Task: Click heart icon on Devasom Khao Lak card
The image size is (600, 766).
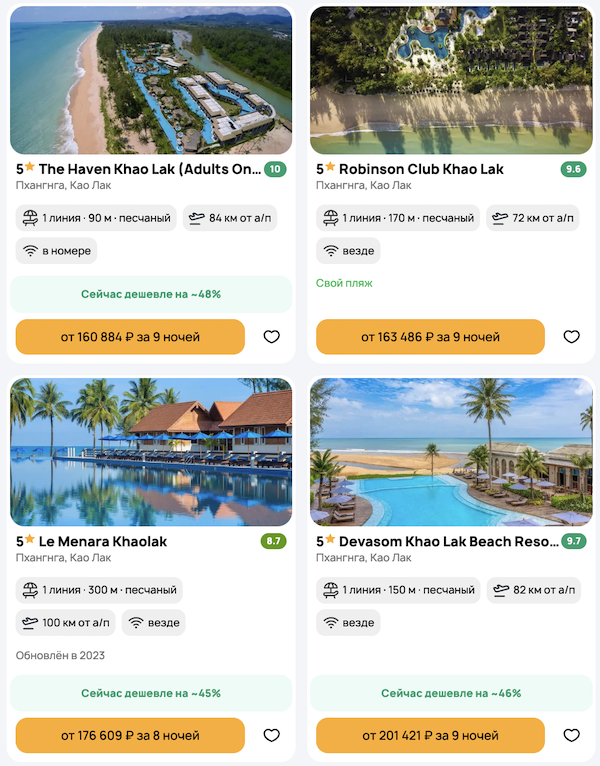Action: tap(571, 735)
